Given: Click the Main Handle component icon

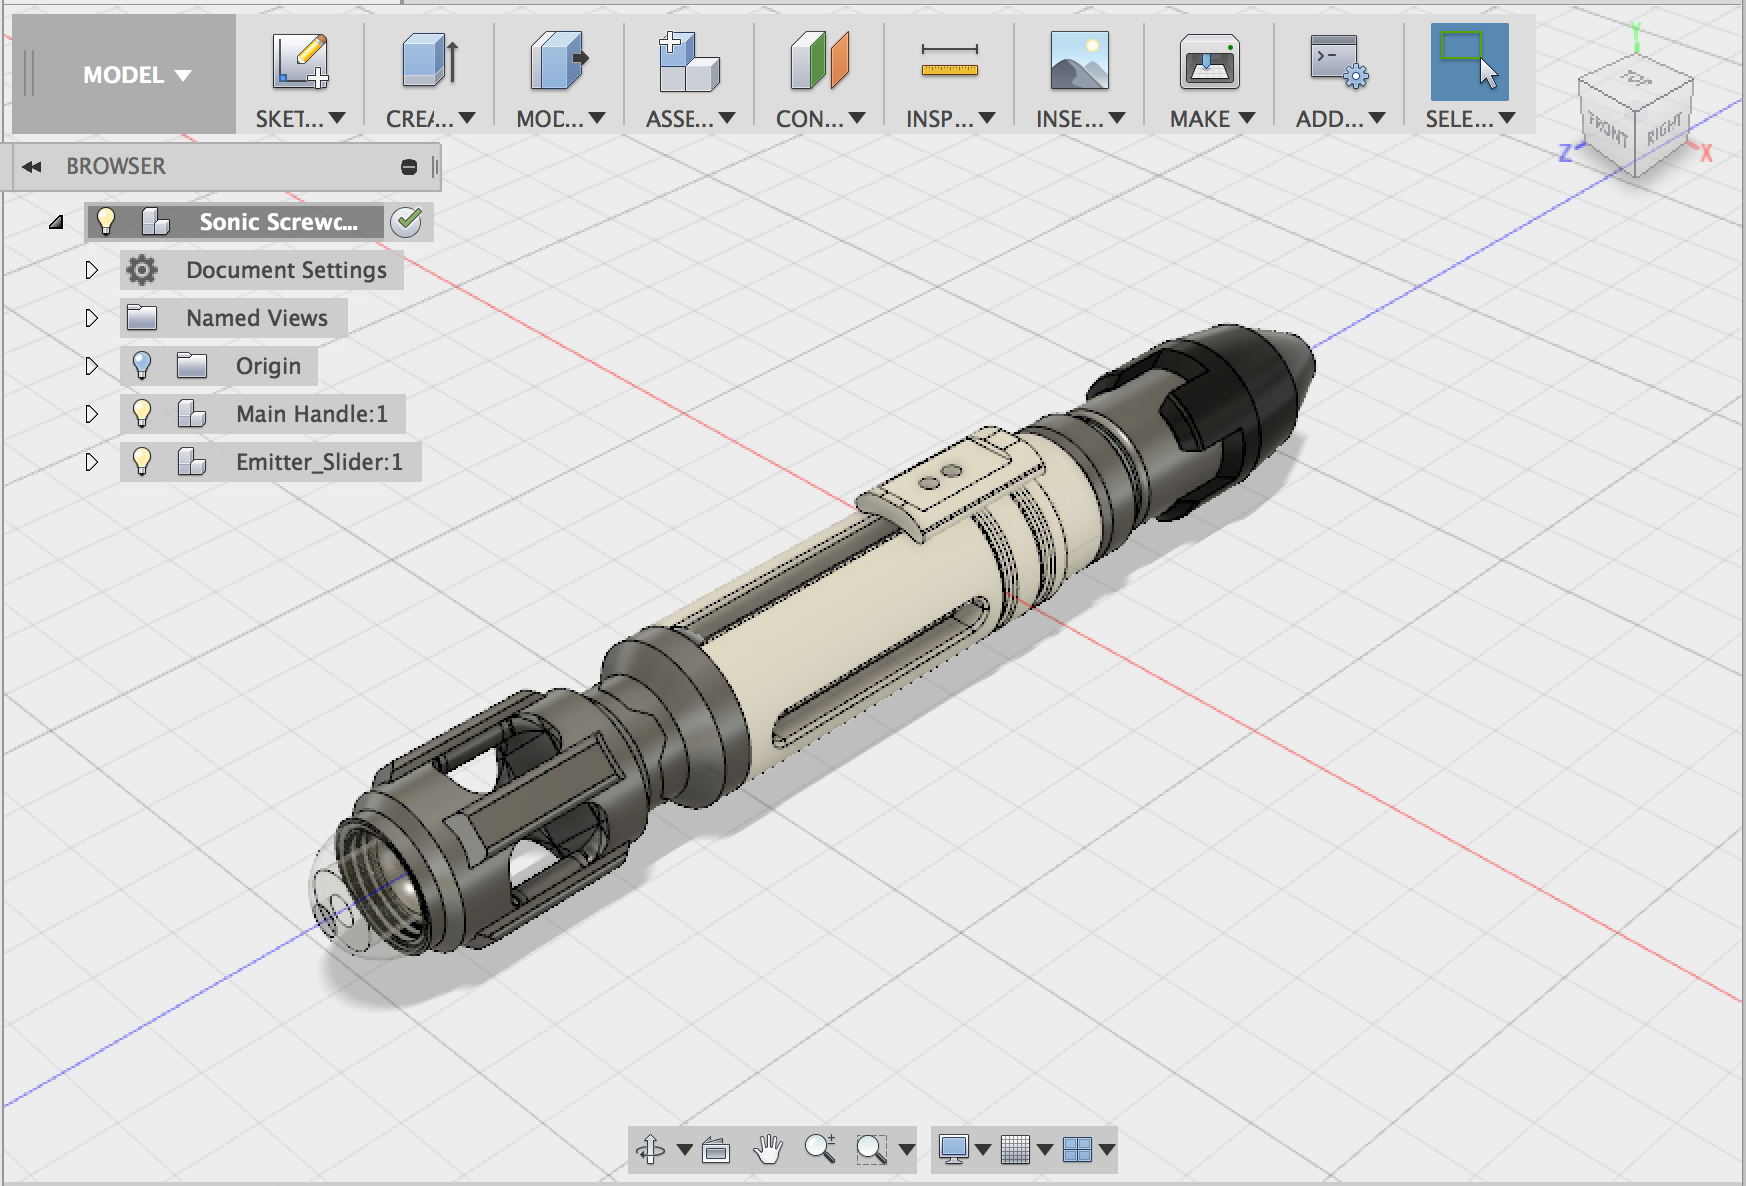Looking at the screenshot, I should pos(191,413).
